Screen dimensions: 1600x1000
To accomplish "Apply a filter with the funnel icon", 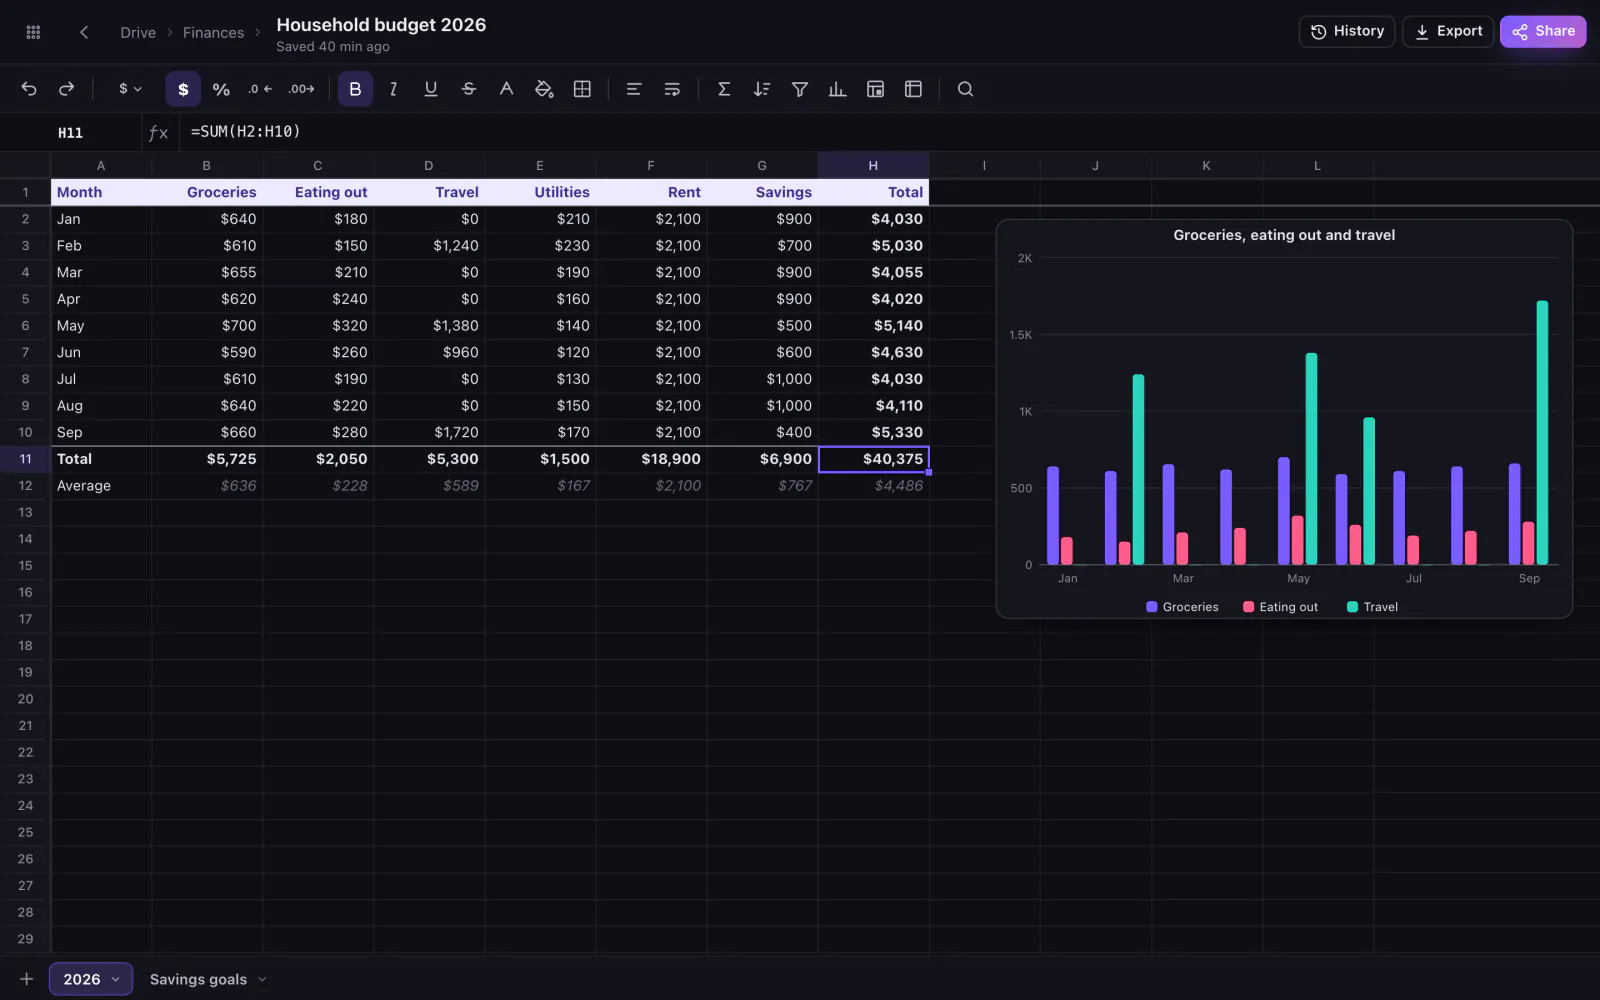I will [800, 89].
